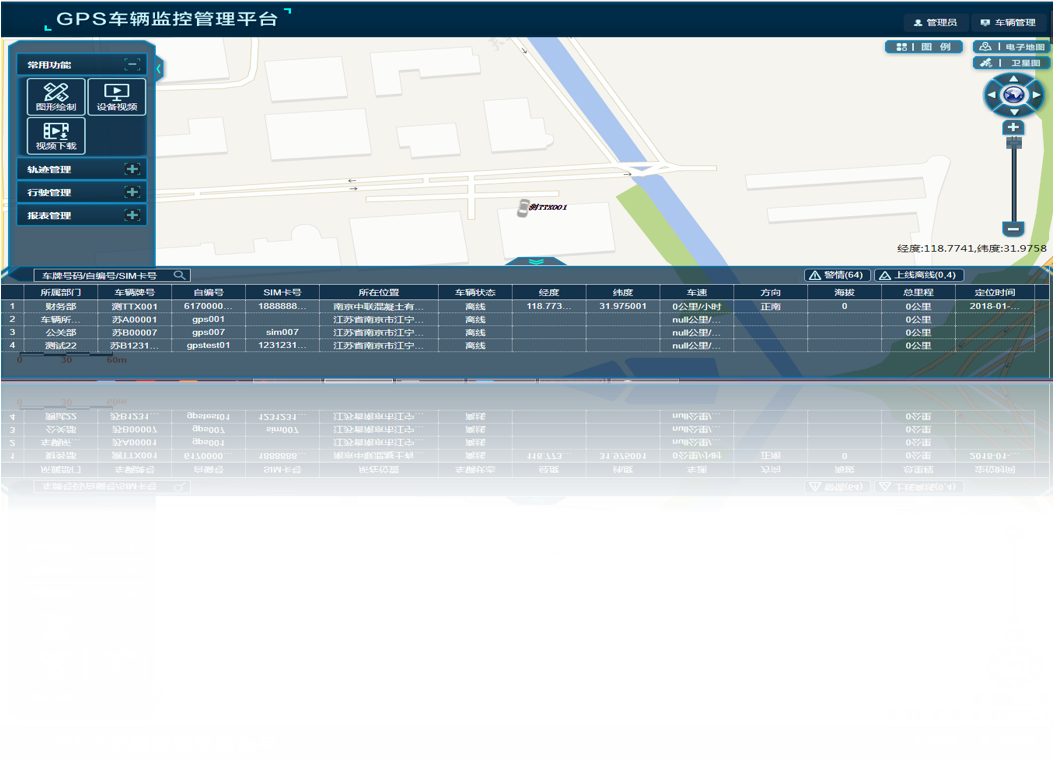Zoom in the map with plus button
Viewport: 1054px width, 763px height.
(1013, 128)
